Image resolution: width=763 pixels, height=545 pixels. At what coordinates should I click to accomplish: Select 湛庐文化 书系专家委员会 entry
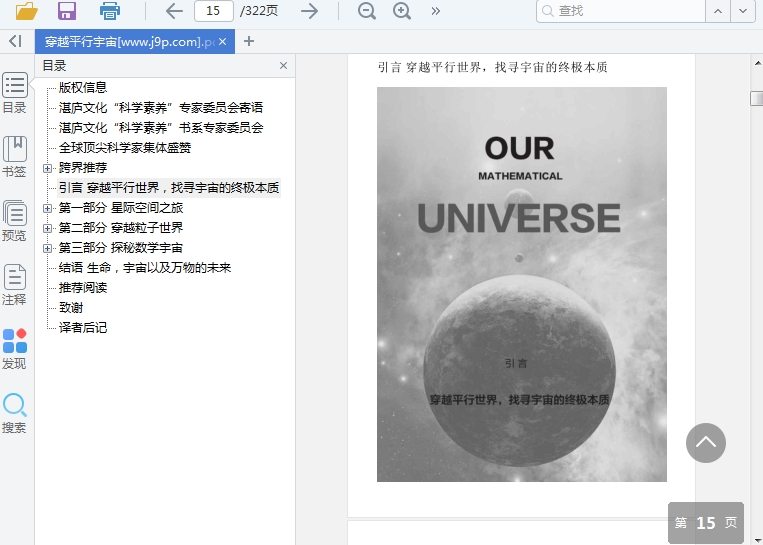161,127
